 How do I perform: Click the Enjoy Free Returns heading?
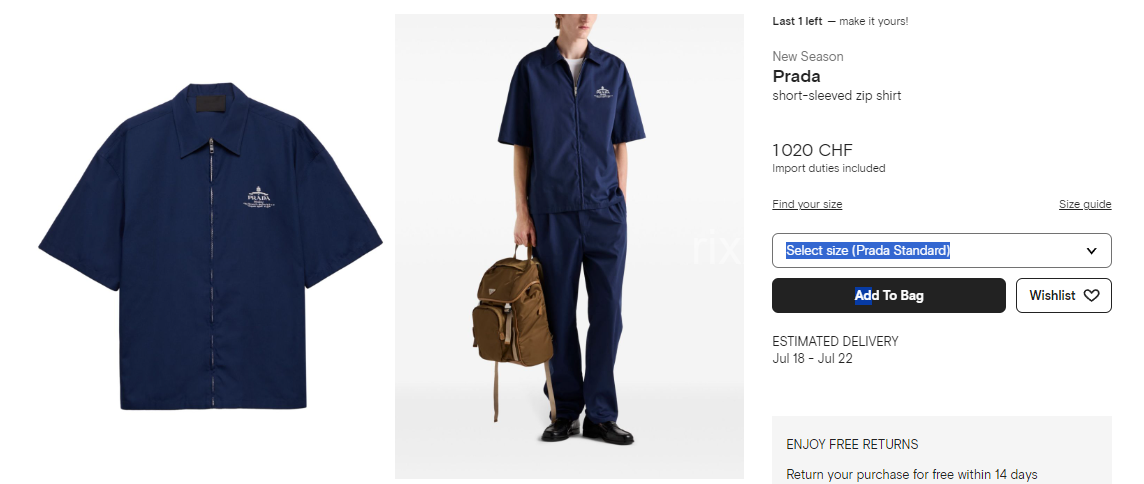click(852, 445)
